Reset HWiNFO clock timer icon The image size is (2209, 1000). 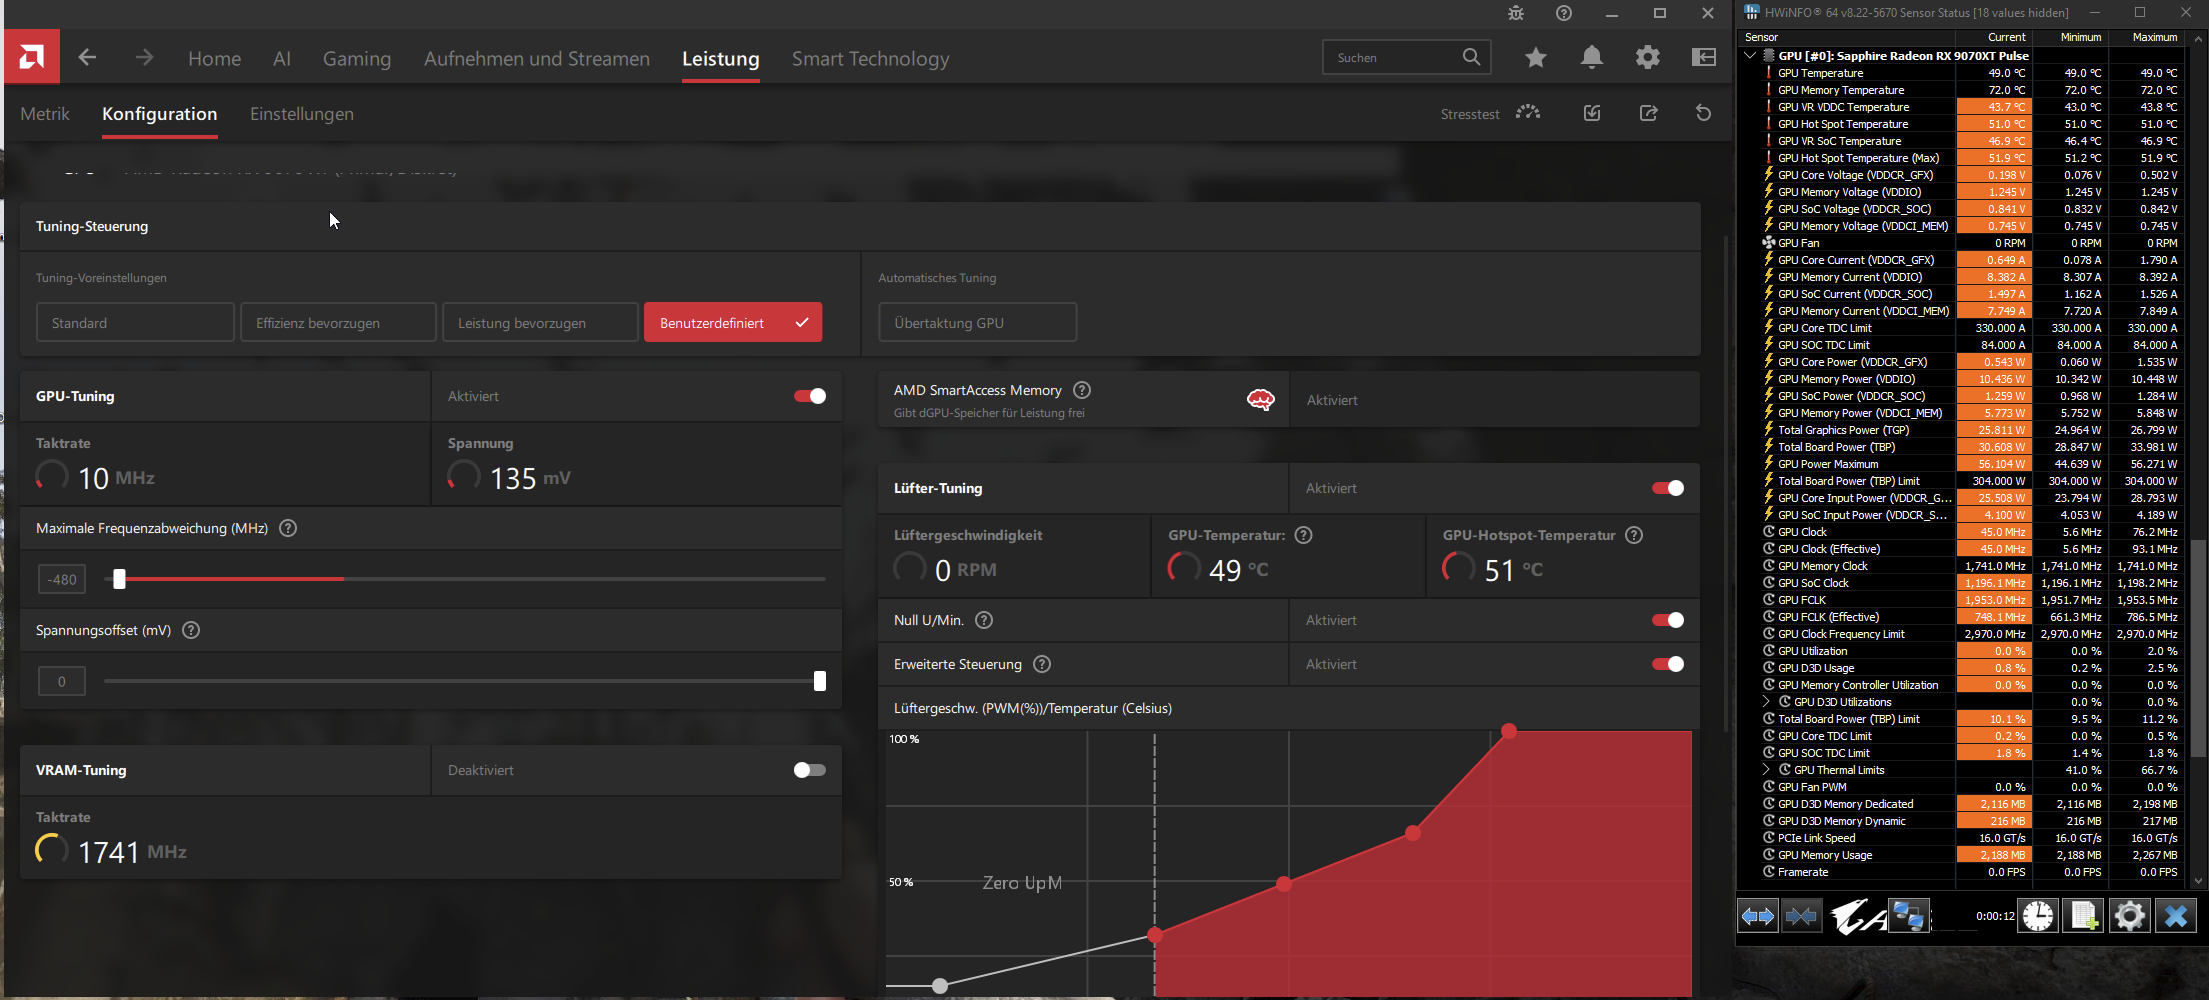(2038, 916)
